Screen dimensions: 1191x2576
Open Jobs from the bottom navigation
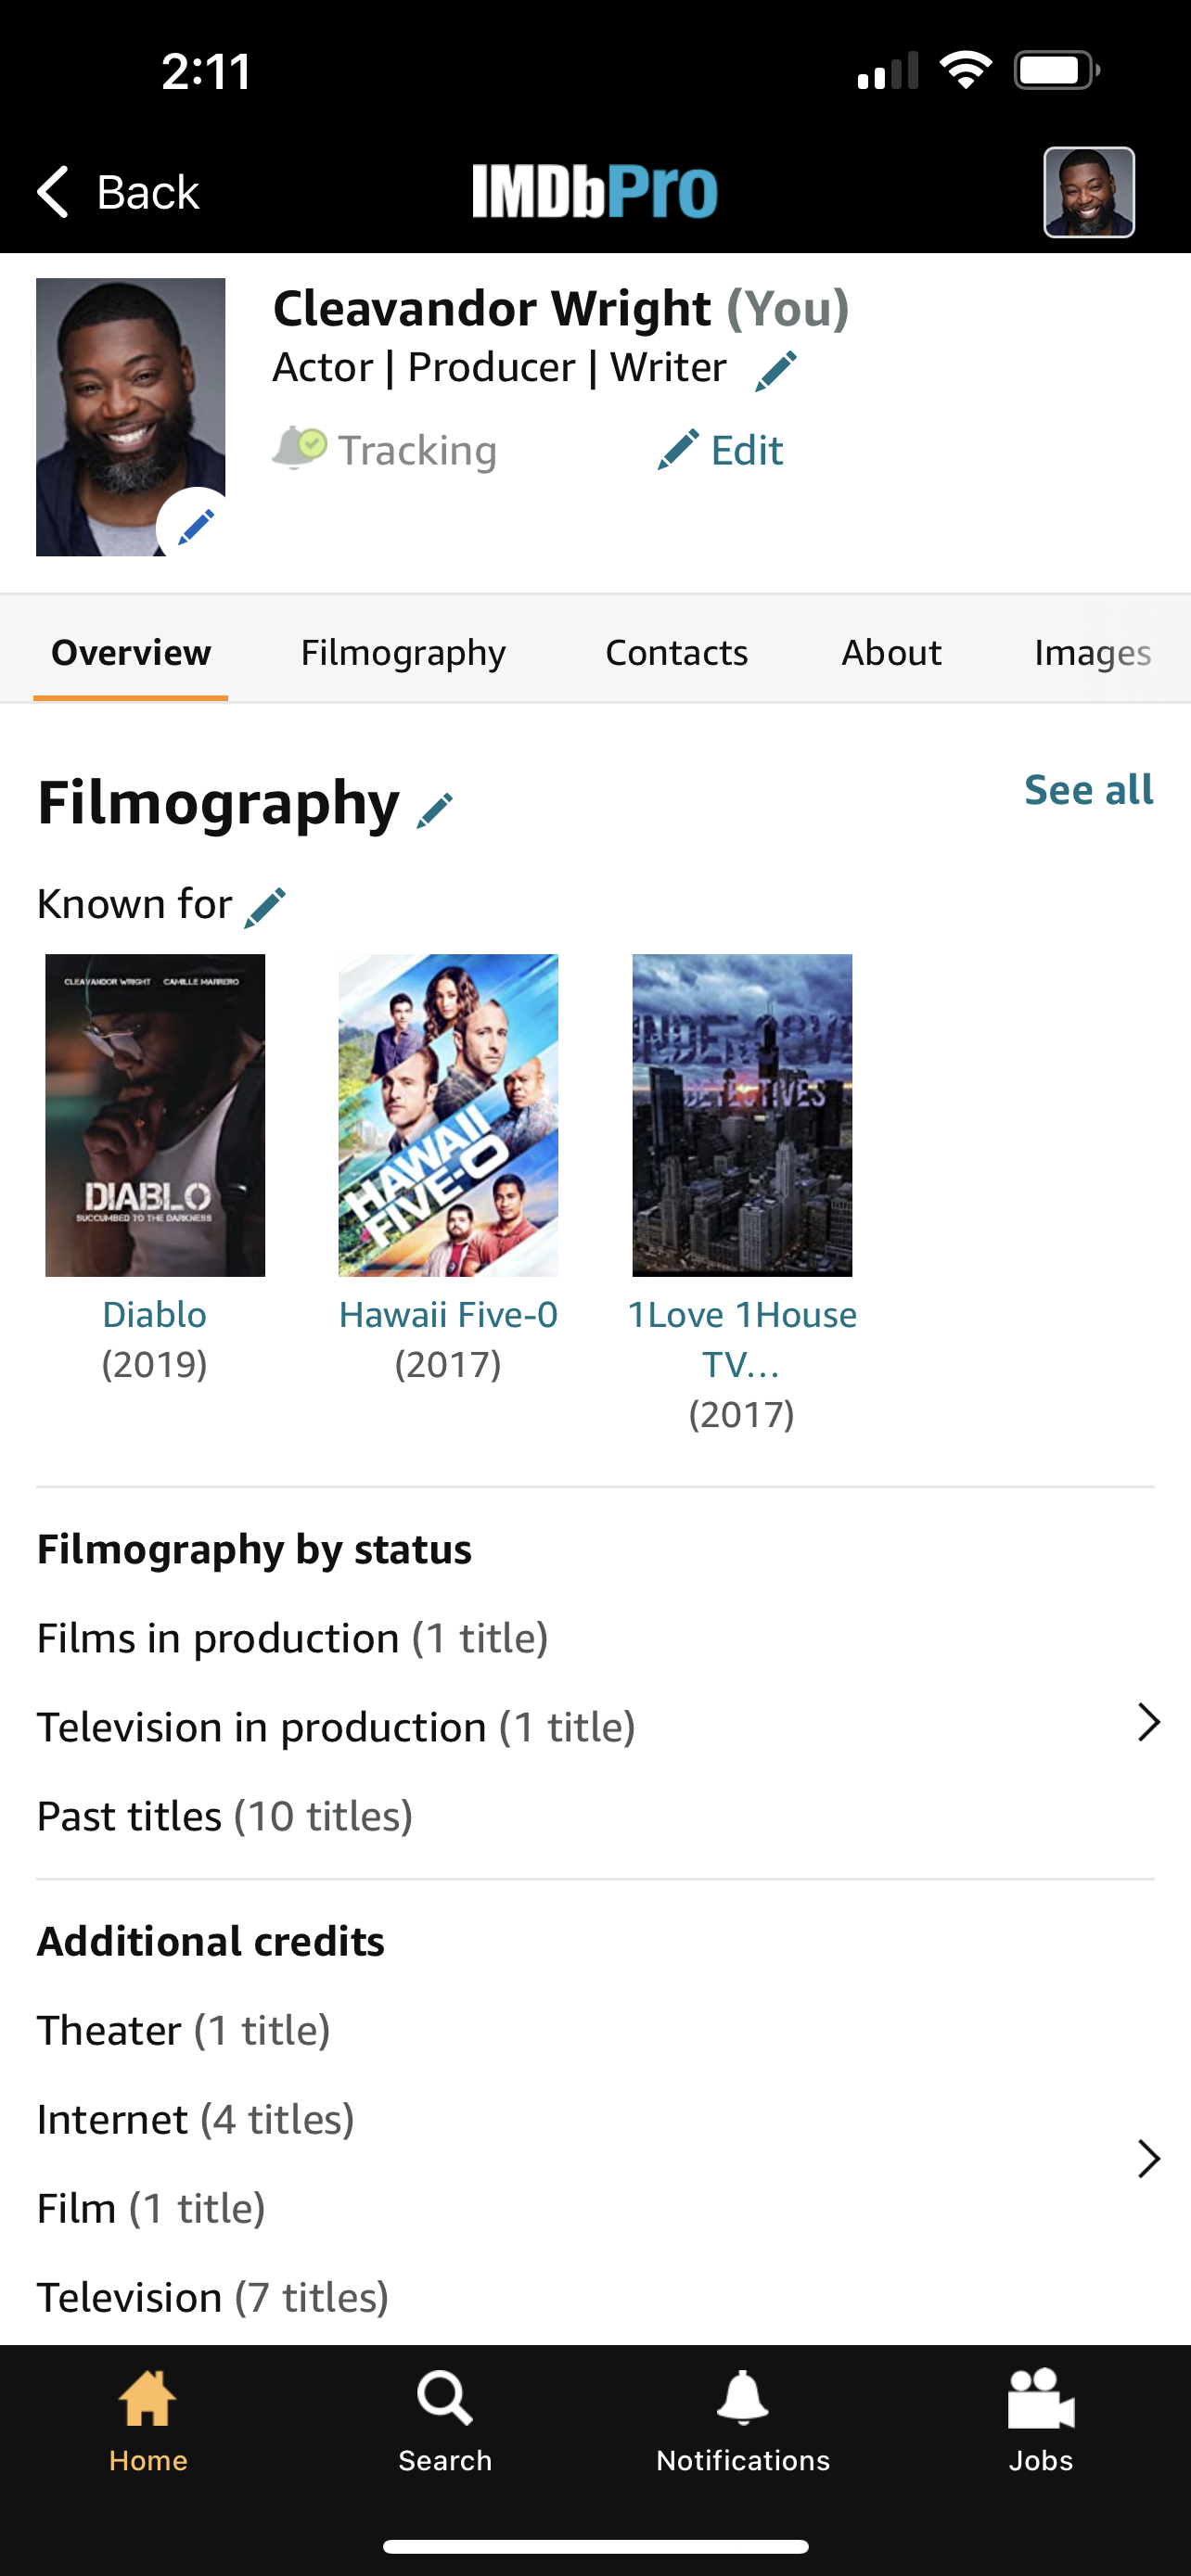[1040, 2420]
